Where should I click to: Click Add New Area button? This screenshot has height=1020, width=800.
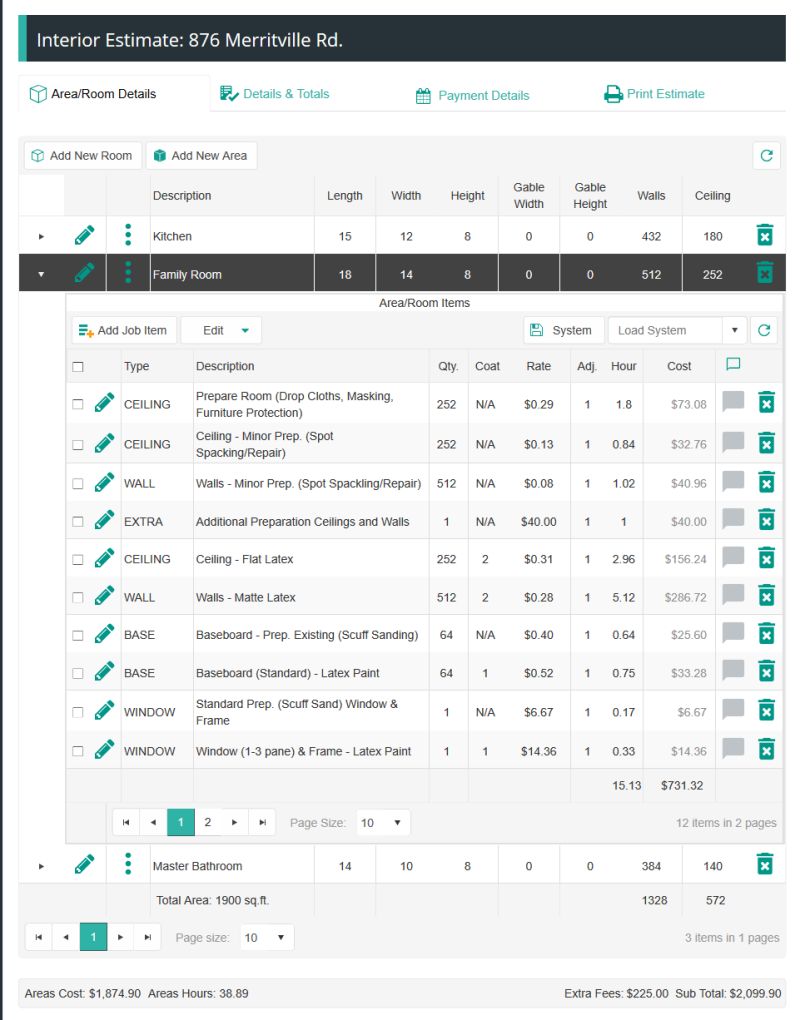click(x=202, y=155)
